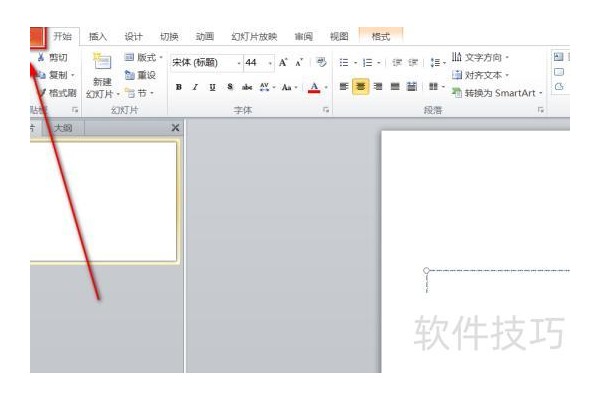Select the rectangle shape in gallery
This screenshot has width=600, height=400.
pos(559,72)
